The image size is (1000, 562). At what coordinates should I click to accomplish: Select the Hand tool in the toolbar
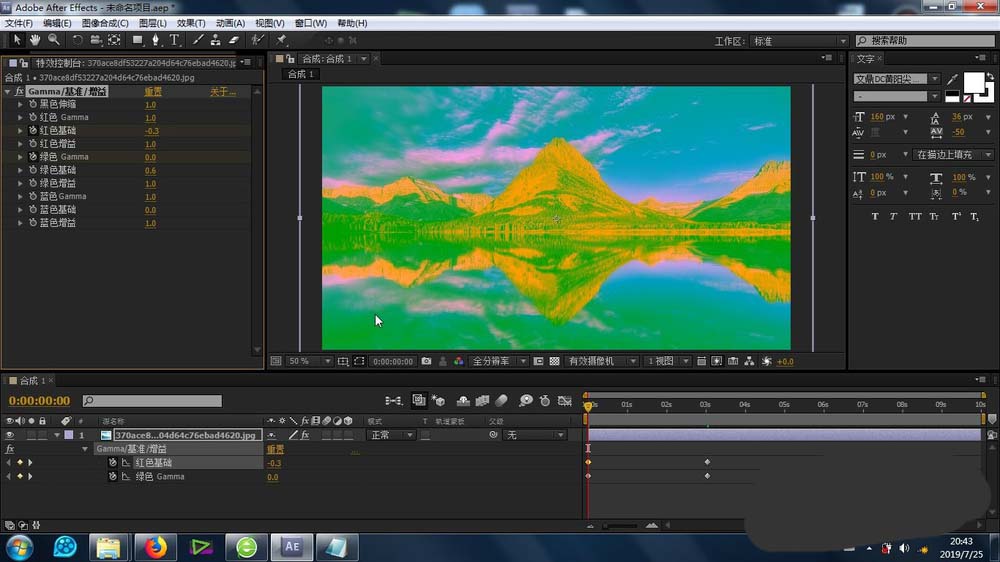pyautogui.click(x=35, y=40)
